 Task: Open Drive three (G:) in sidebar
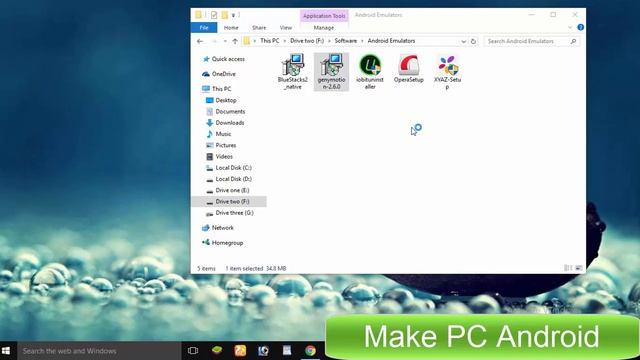pos(229,213)
